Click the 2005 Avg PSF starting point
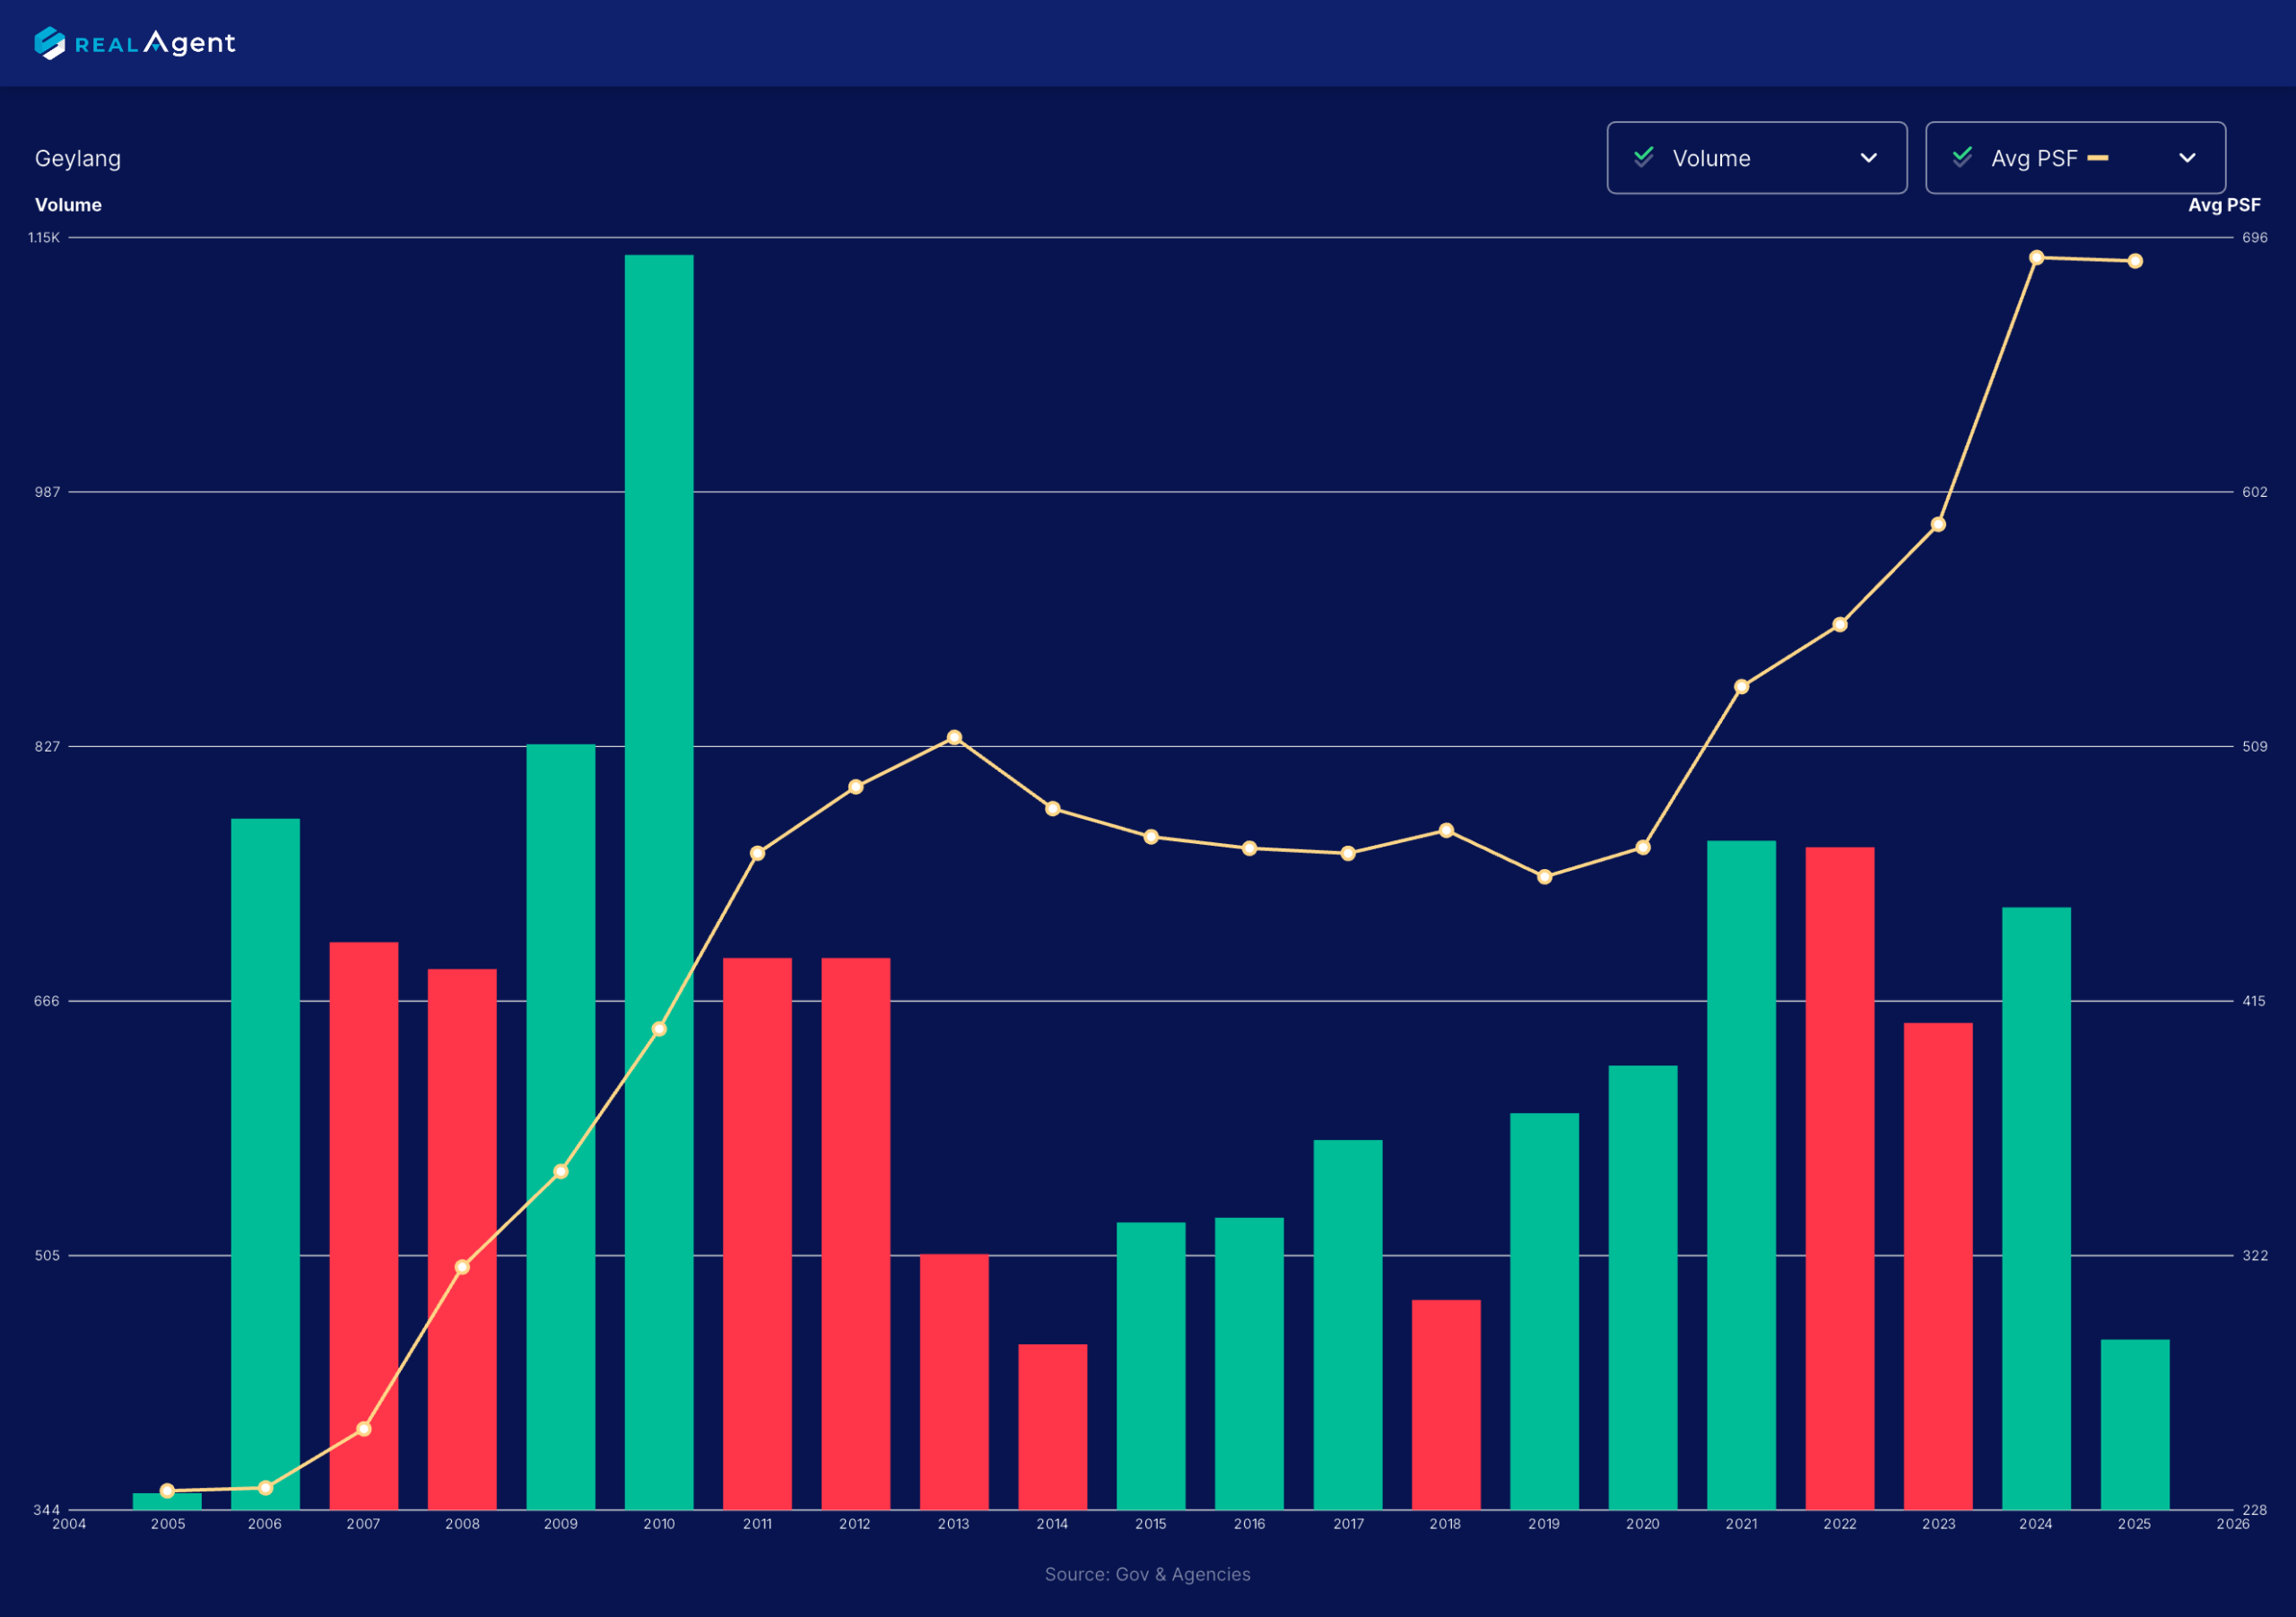 click(x=167, y=1491)
